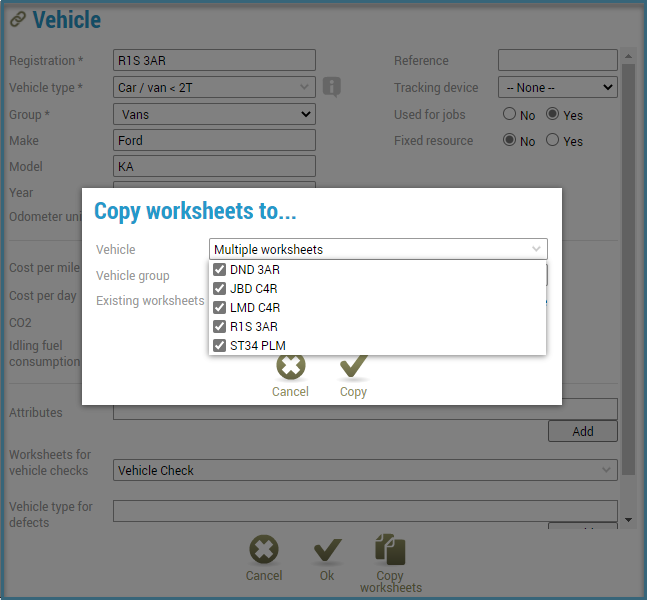Select Yes for Fixed resource
The height and width of the screenshot is (600, 647).
(x=553, y=140)
